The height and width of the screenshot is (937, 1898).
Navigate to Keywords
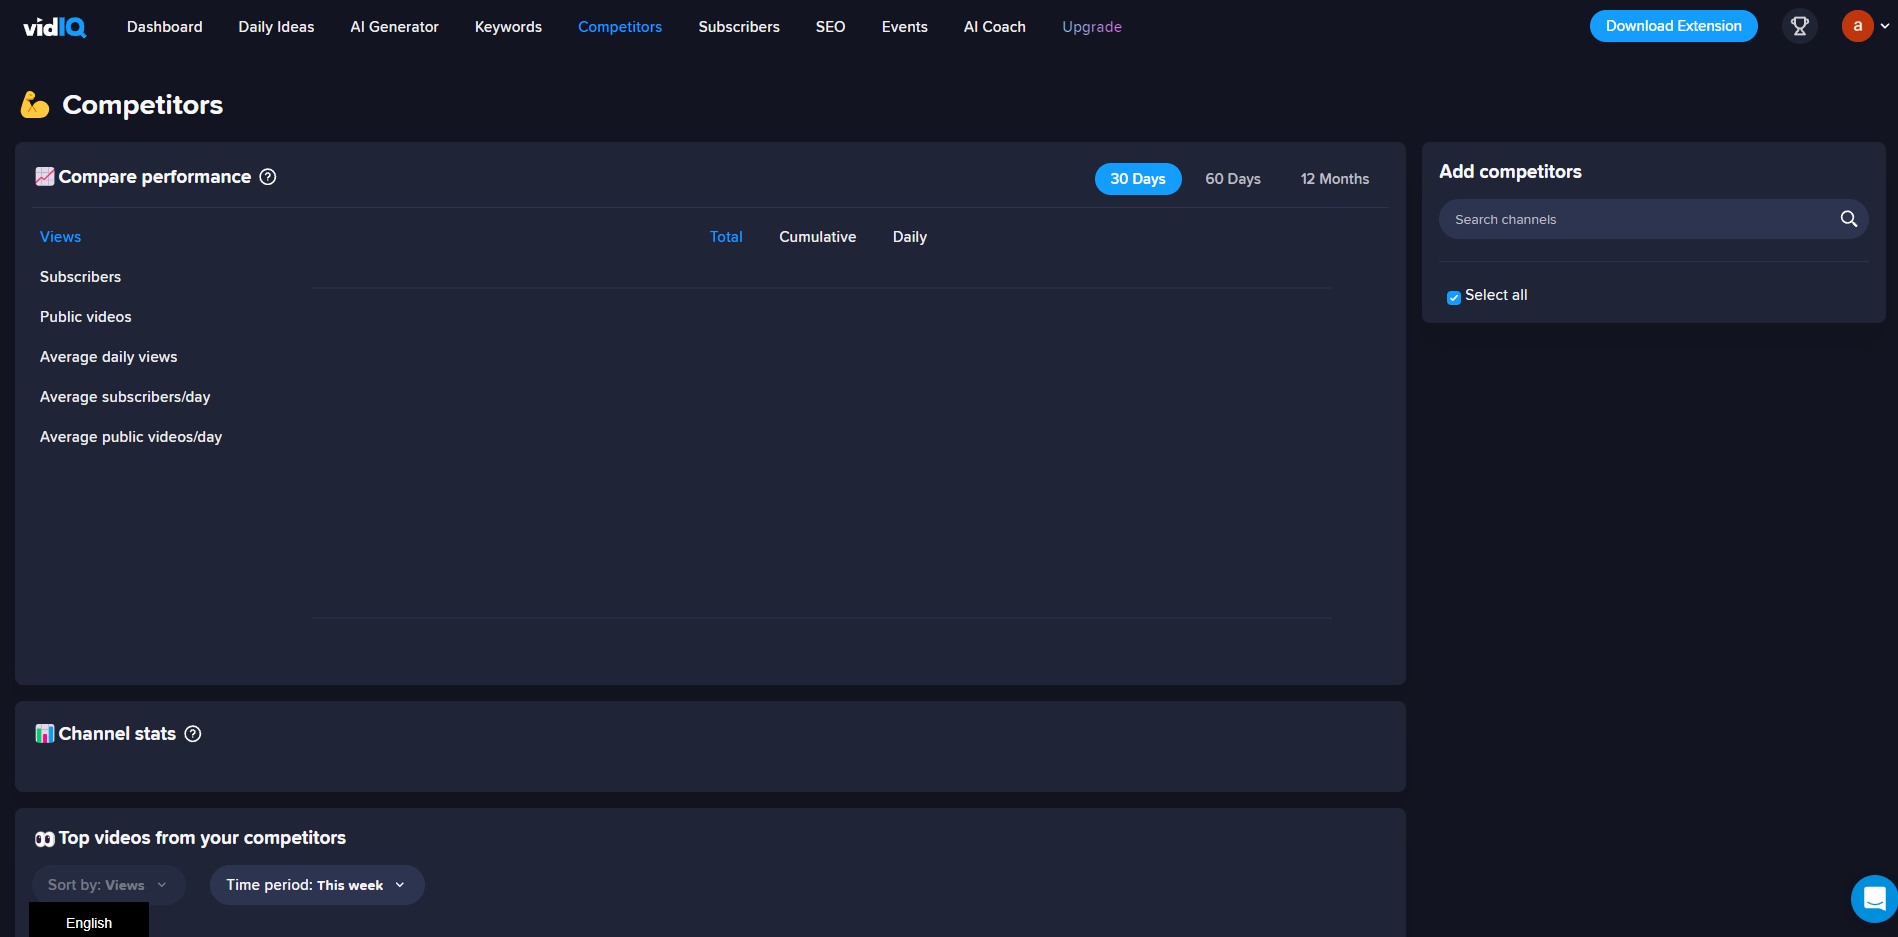(x=508, y=27)
